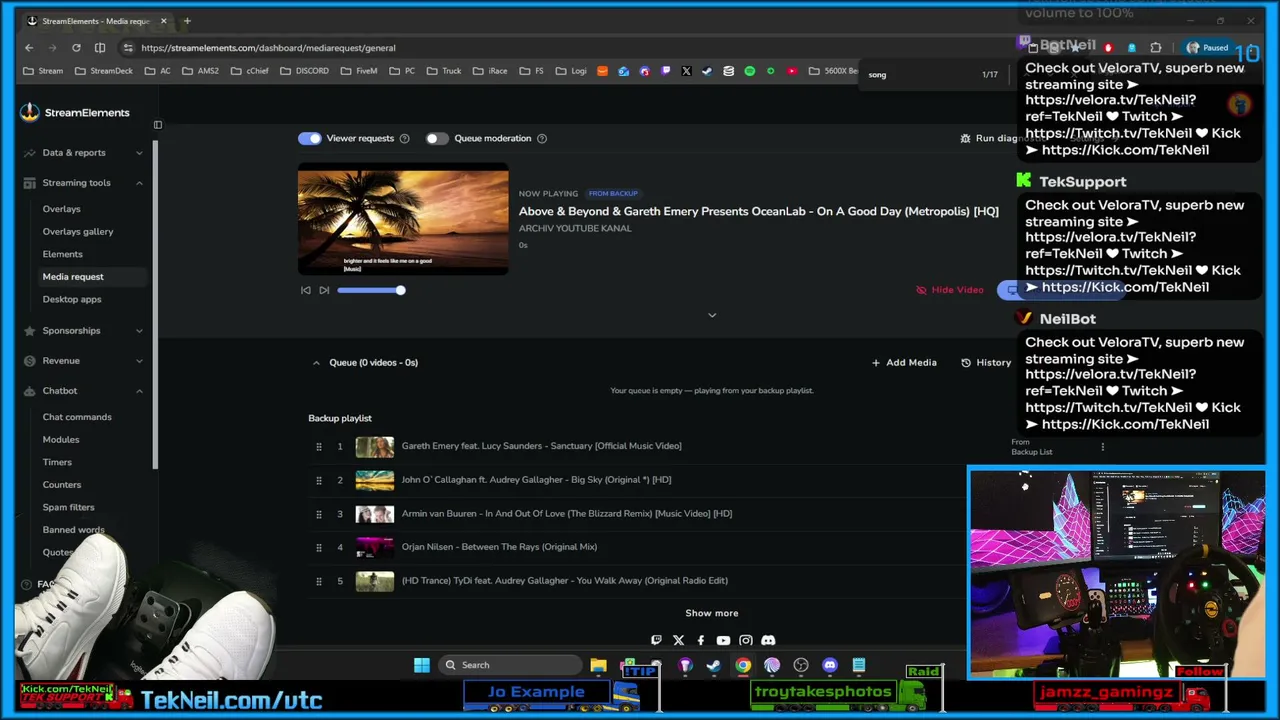1280x720 pixels.
Task: Open Elements in sidebar
Action: (x=62, y=255)
